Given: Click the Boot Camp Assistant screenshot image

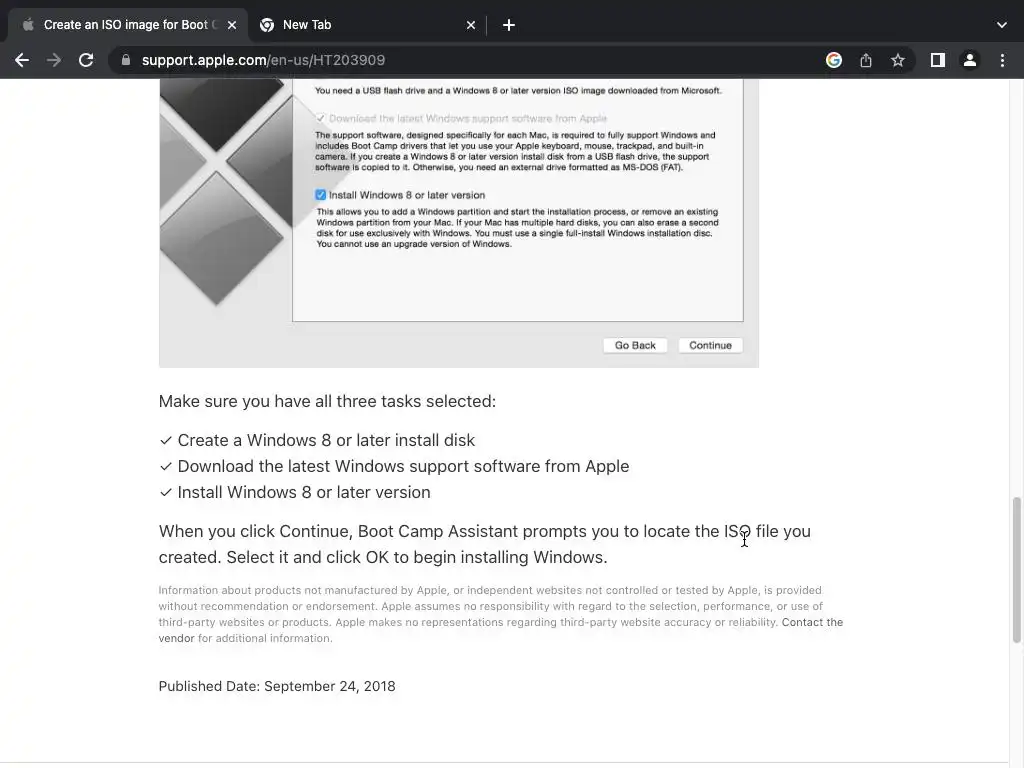Looking at the screenshot, I should [x=458, y=223].
